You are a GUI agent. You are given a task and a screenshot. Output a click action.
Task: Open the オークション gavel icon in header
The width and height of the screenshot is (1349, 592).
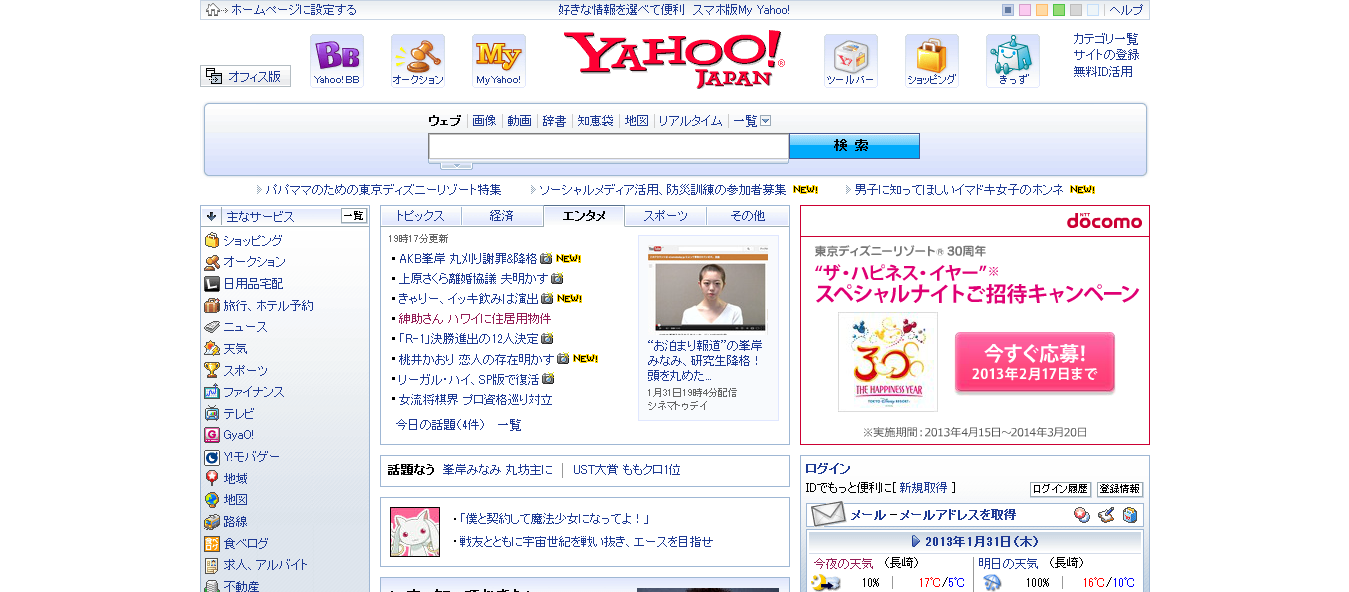coord(418,61)
